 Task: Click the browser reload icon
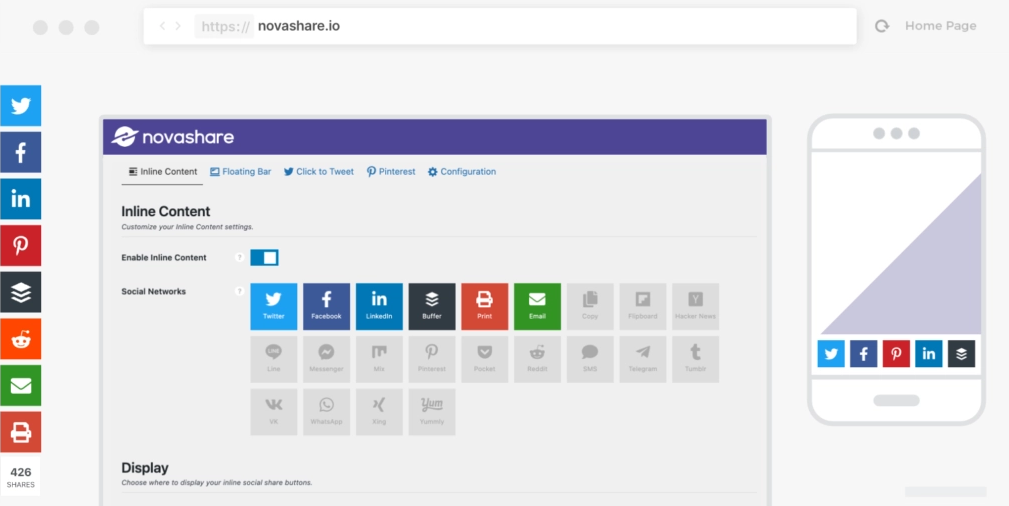(882, 26)
